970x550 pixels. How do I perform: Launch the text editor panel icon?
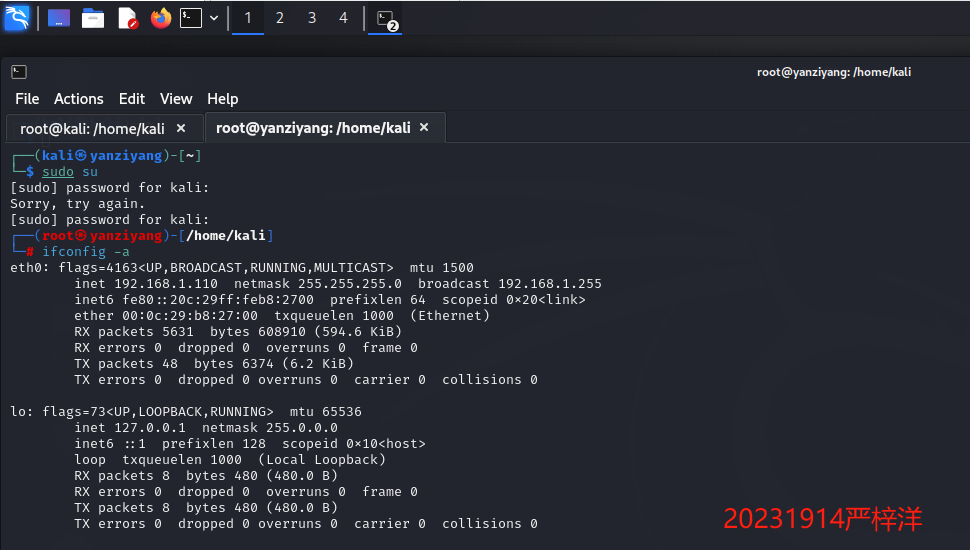pos(127,18)
